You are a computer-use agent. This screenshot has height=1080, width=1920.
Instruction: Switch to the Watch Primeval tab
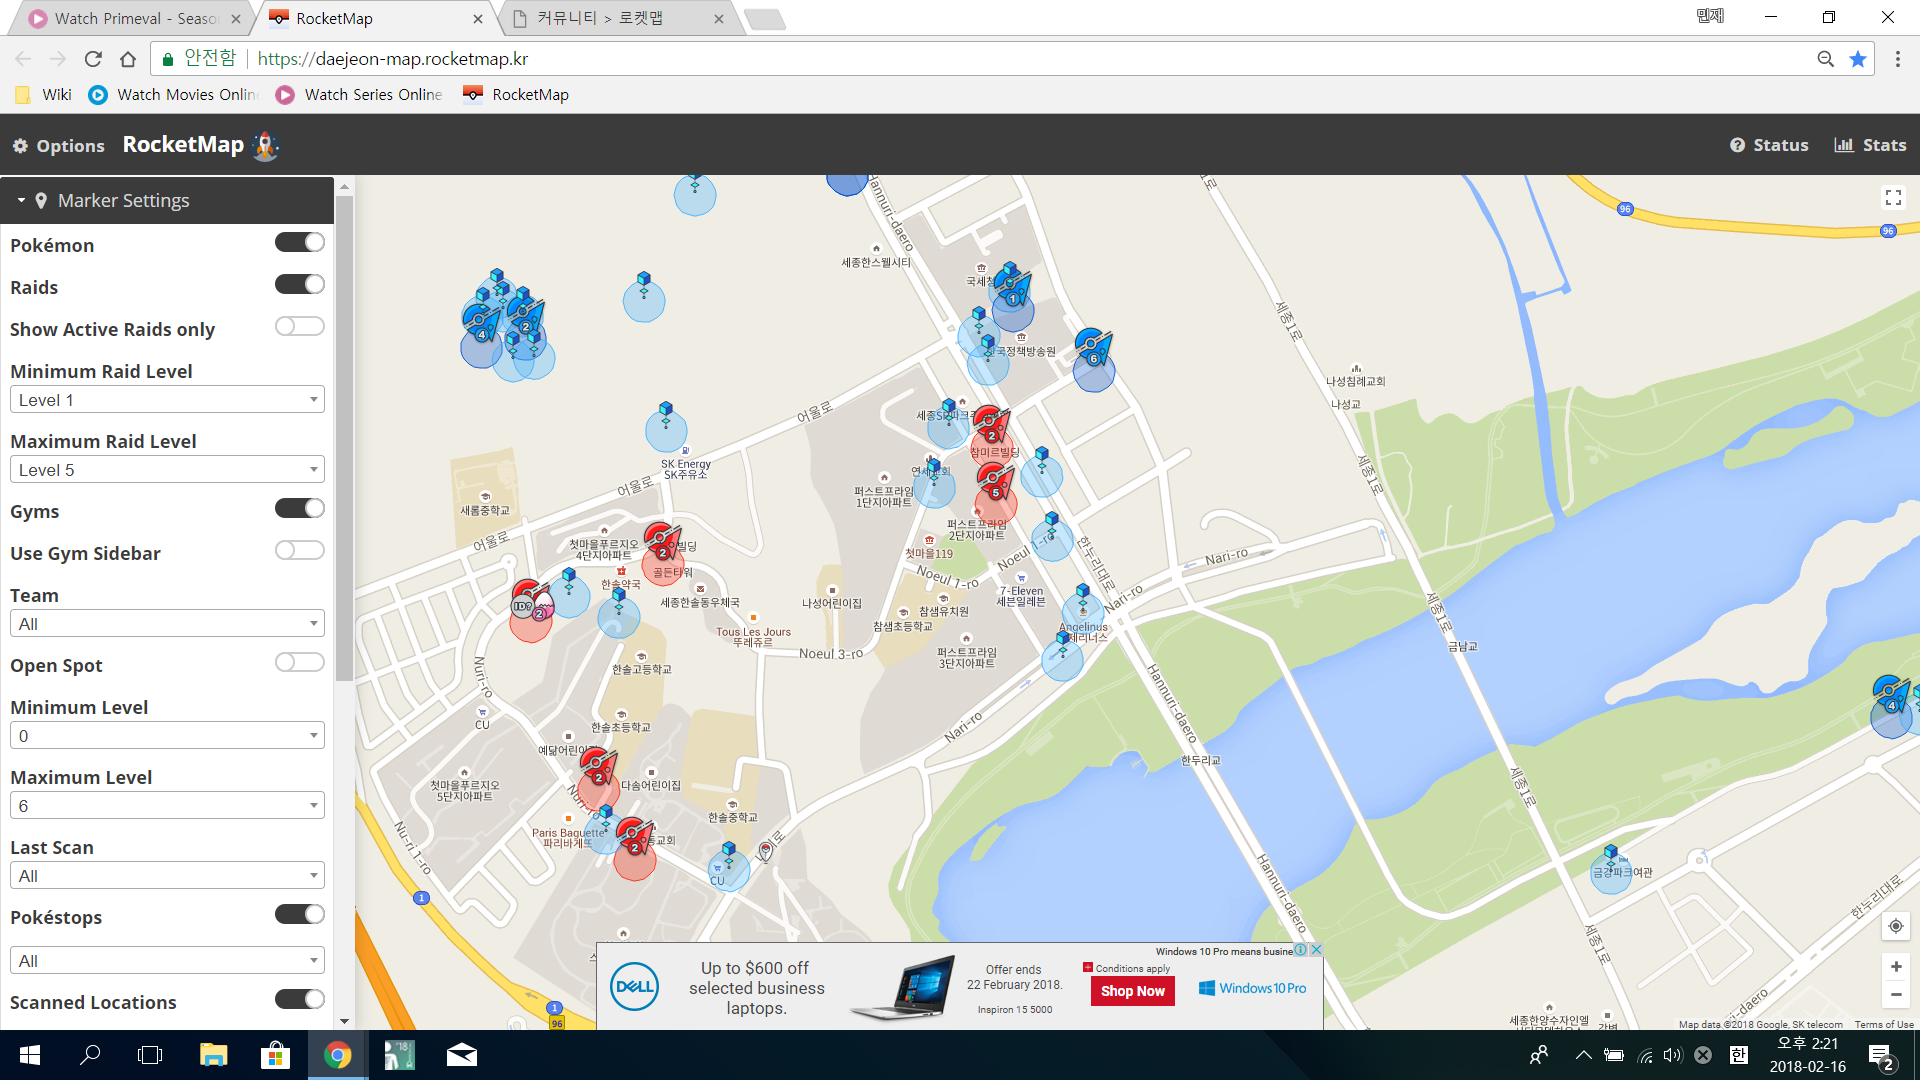(x=134, y=18)
